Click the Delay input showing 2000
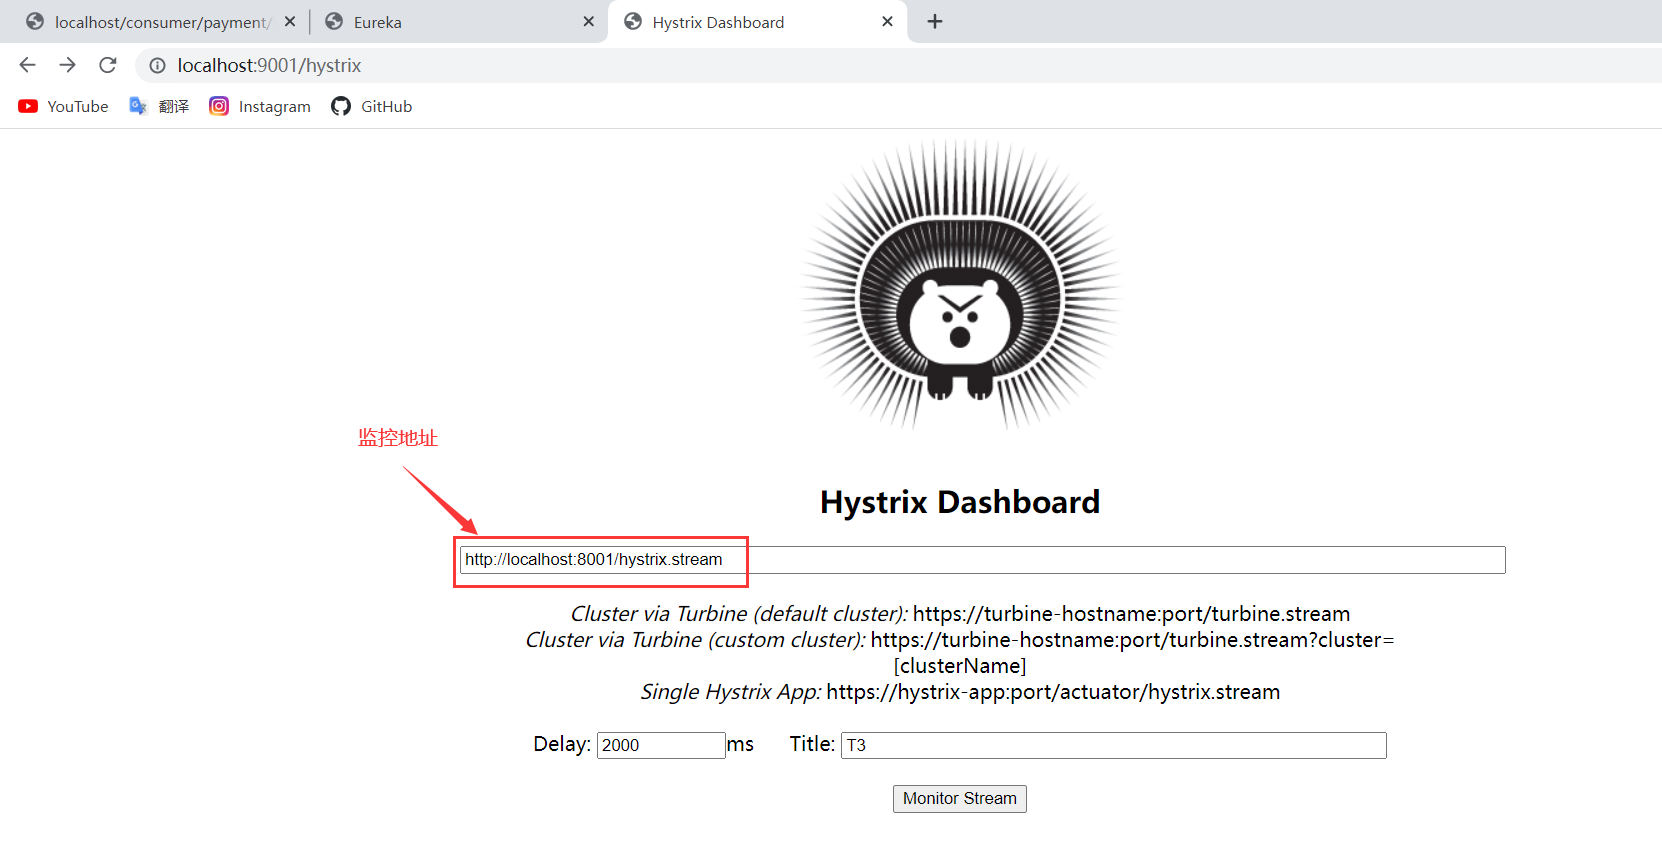Screen dimensions: 1662x856 pos(661,745)
